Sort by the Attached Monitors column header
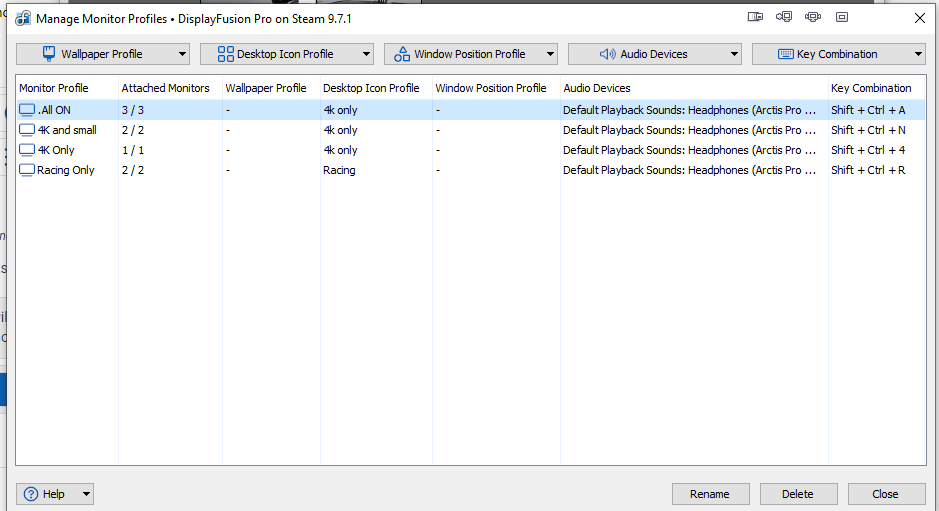This screenshot has width=939, height=511. click(165, 88)
